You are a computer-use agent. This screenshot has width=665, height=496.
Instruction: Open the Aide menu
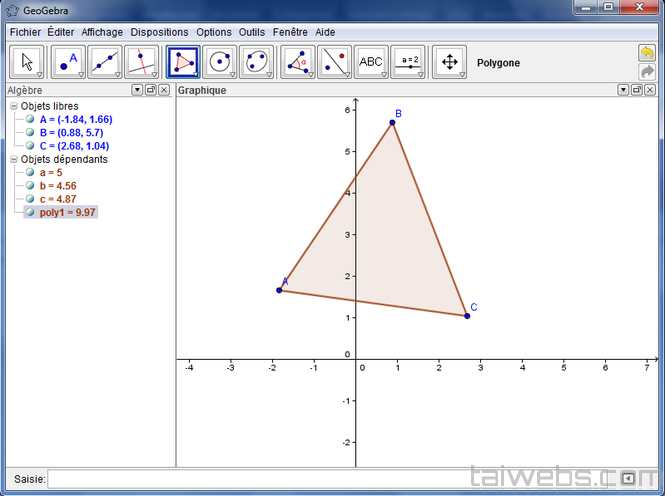(x=325, y=32)
